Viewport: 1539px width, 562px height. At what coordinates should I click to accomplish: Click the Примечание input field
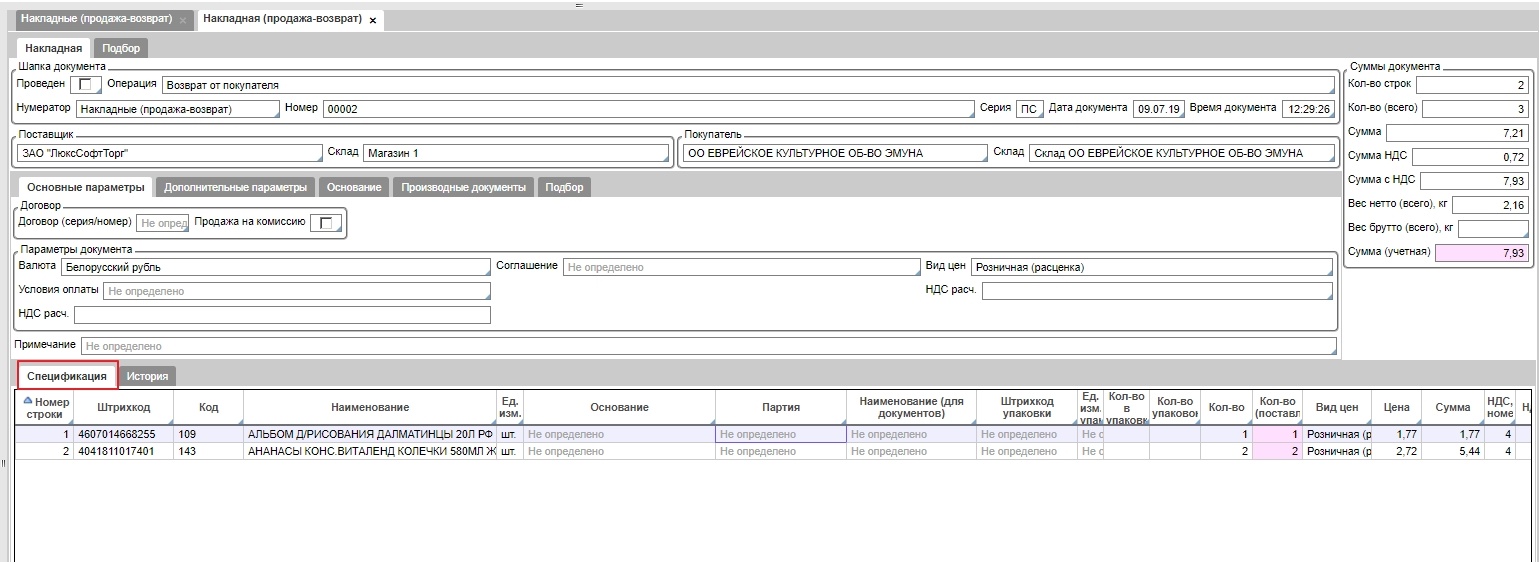click(708, 346)
